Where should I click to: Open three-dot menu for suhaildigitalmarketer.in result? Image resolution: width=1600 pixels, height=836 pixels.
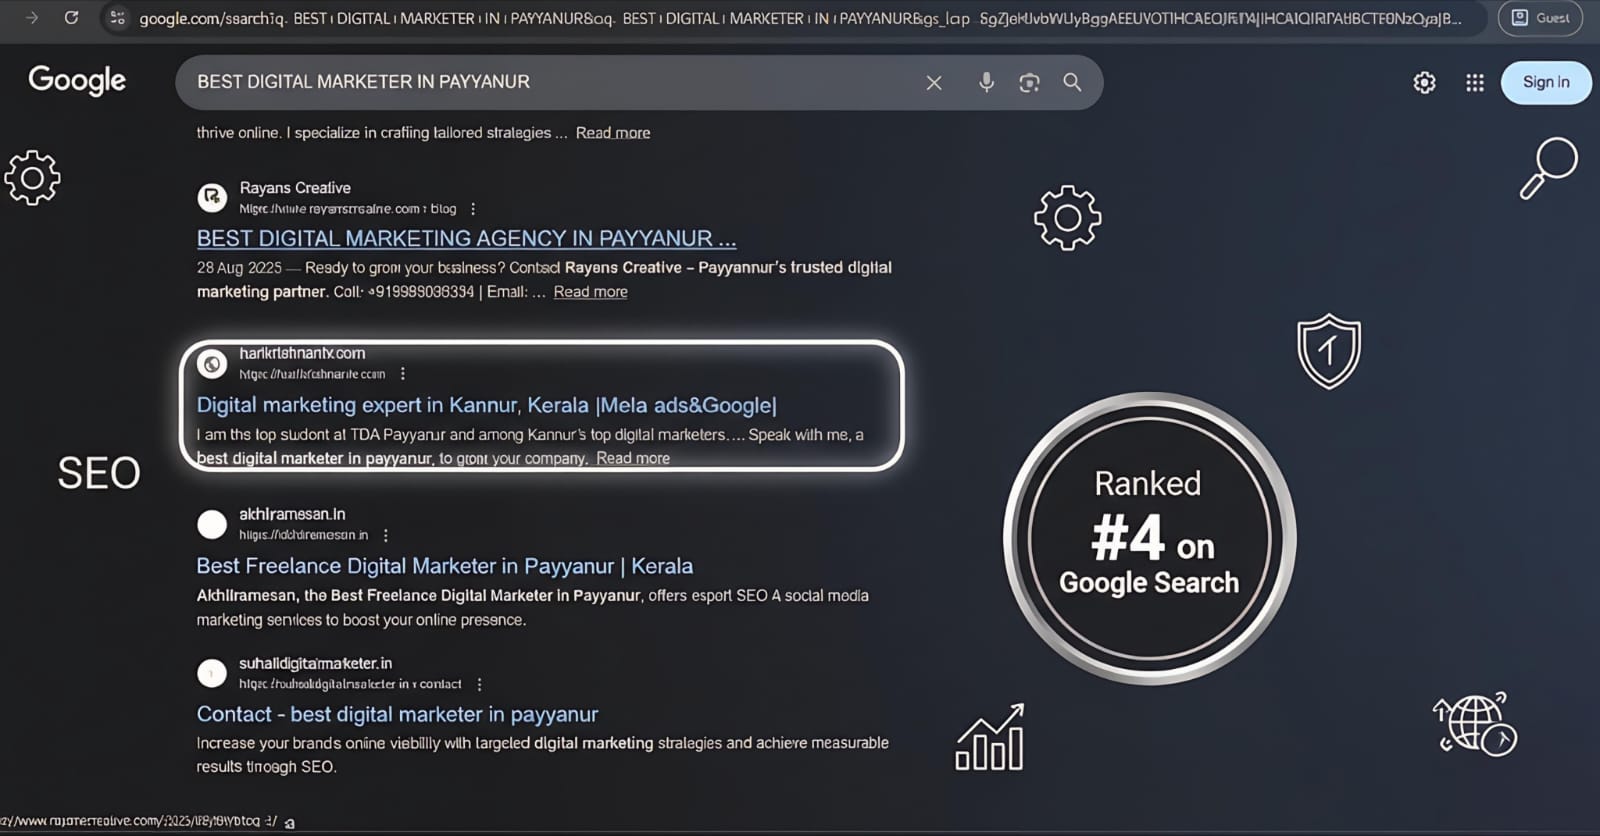coord(479,685)
